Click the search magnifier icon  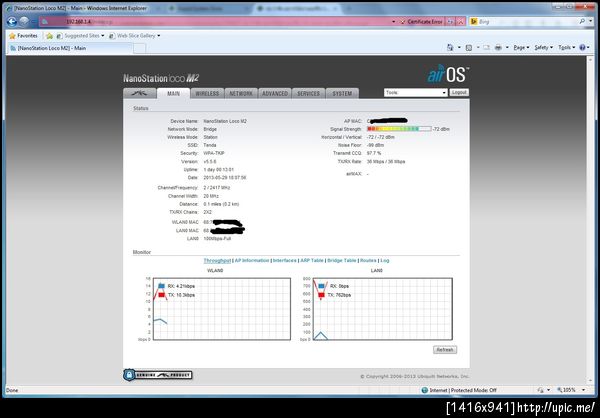[582, 21]
